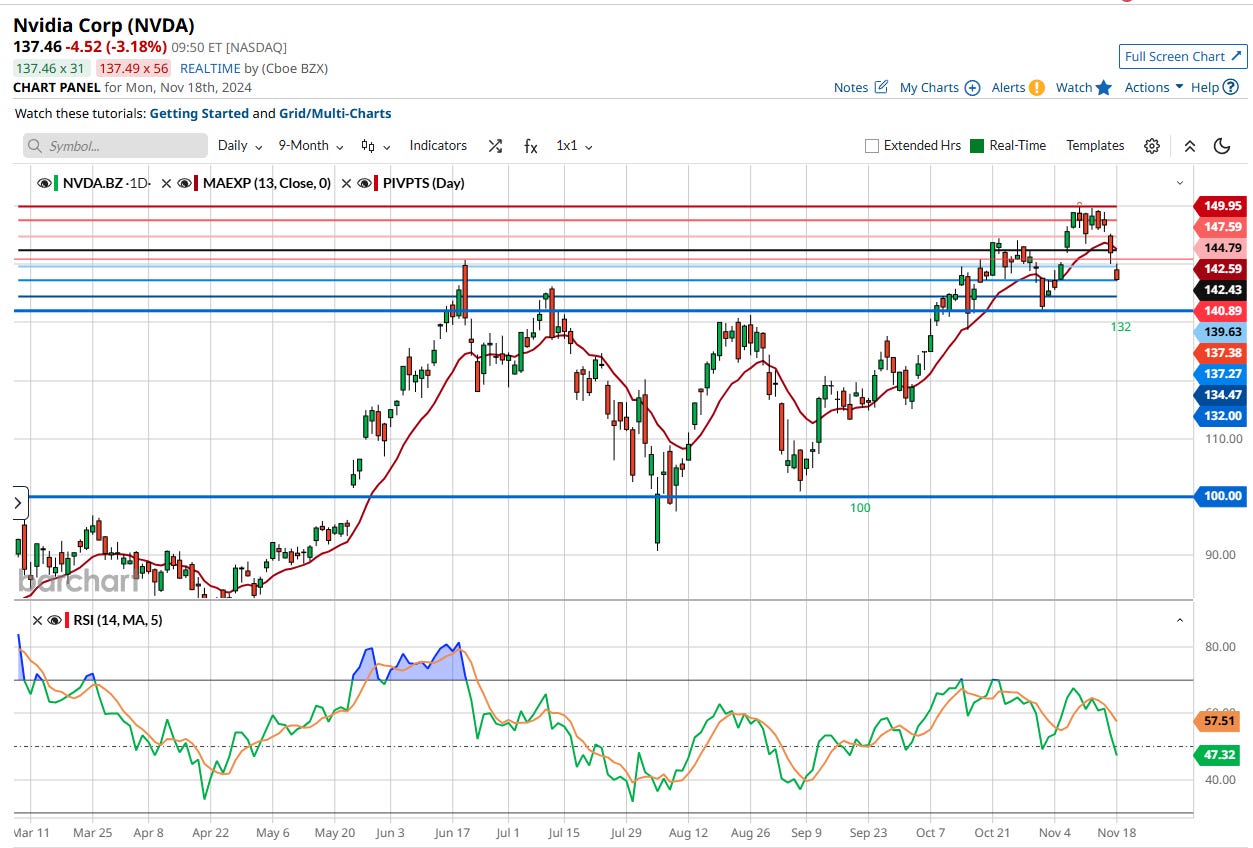Open the 9-Month period dropdown

tap(311, 145)
